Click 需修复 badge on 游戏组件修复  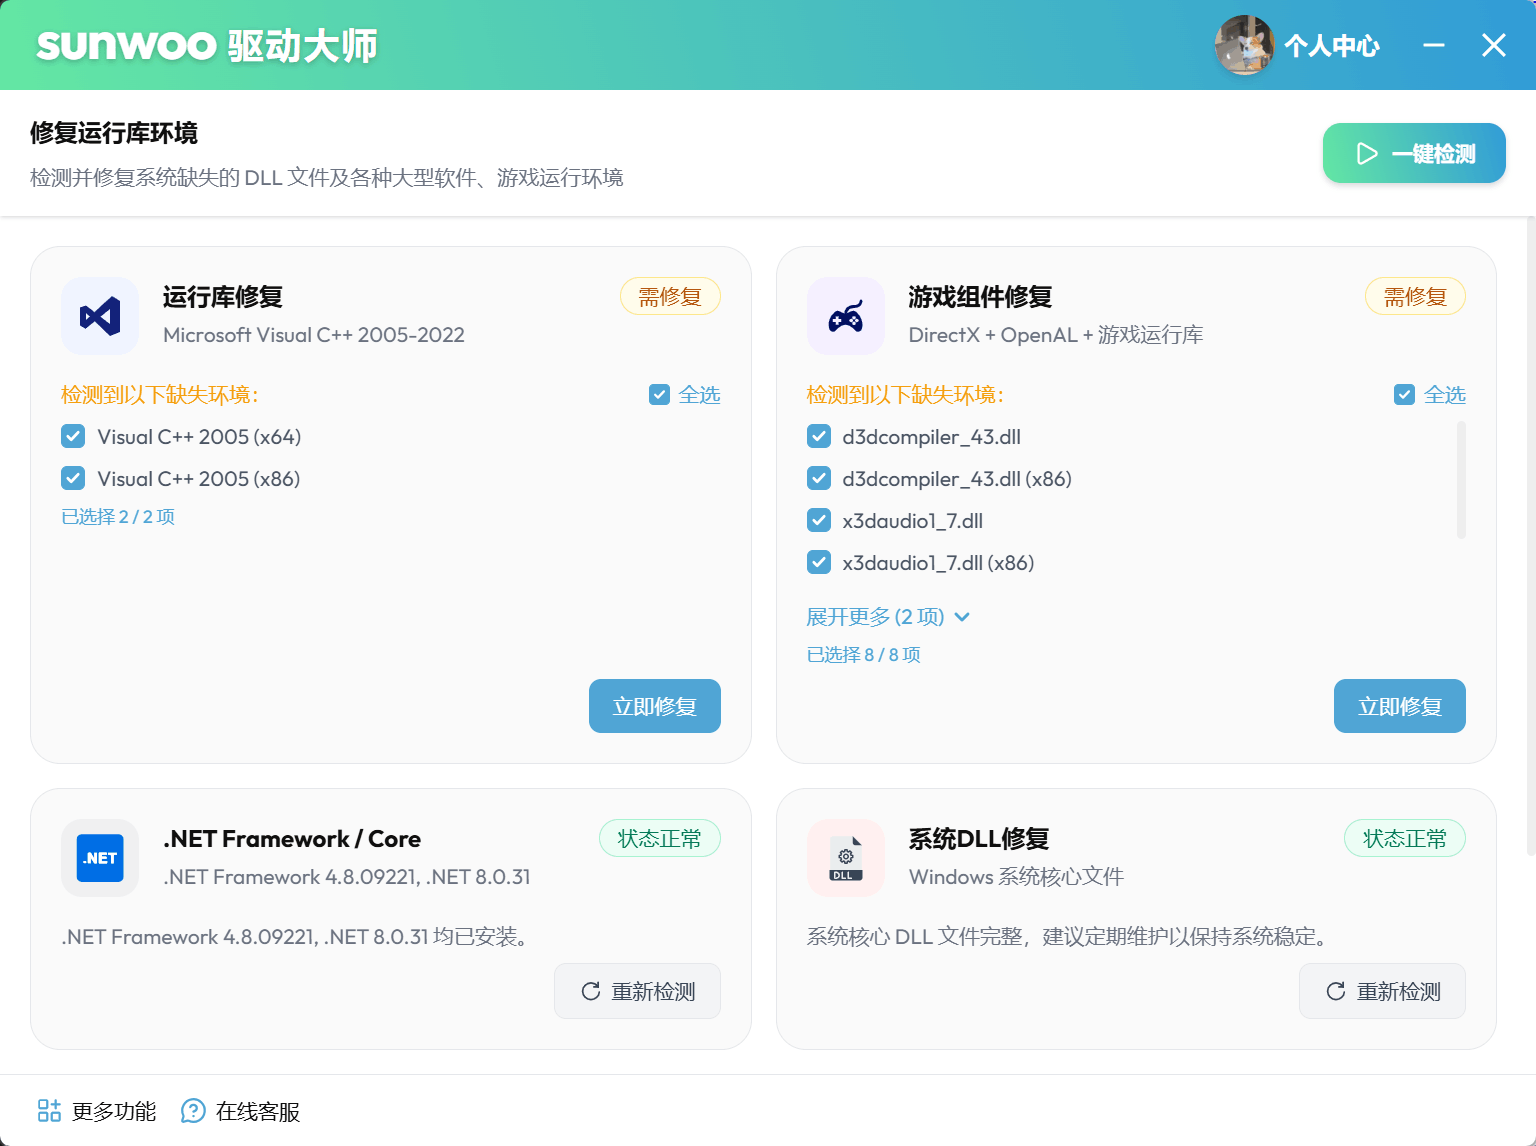(1415, 296)
